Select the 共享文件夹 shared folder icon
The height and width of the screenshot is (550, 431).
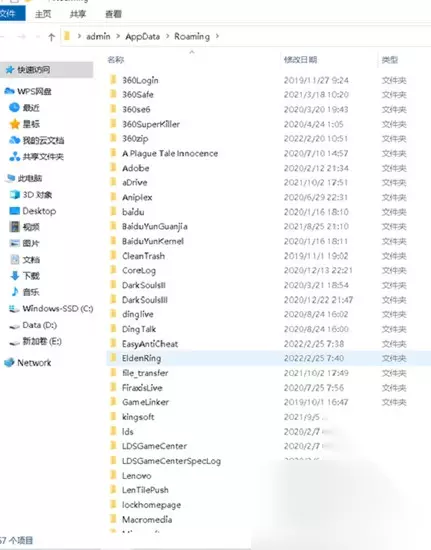click(14, 156)
